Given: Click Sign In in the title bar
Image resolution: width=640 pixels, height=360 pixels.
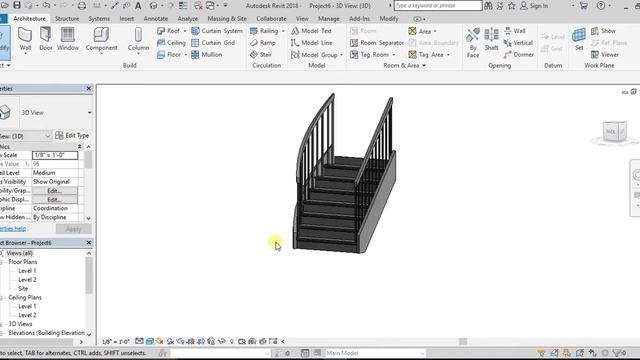Looking at the screenshot, I should click(x=534, y=6).
